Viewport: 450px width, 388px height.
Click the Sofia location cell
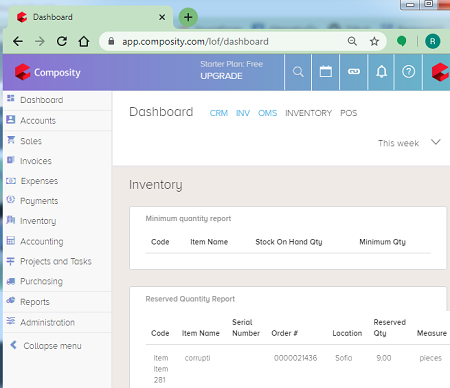pos(343,358)
